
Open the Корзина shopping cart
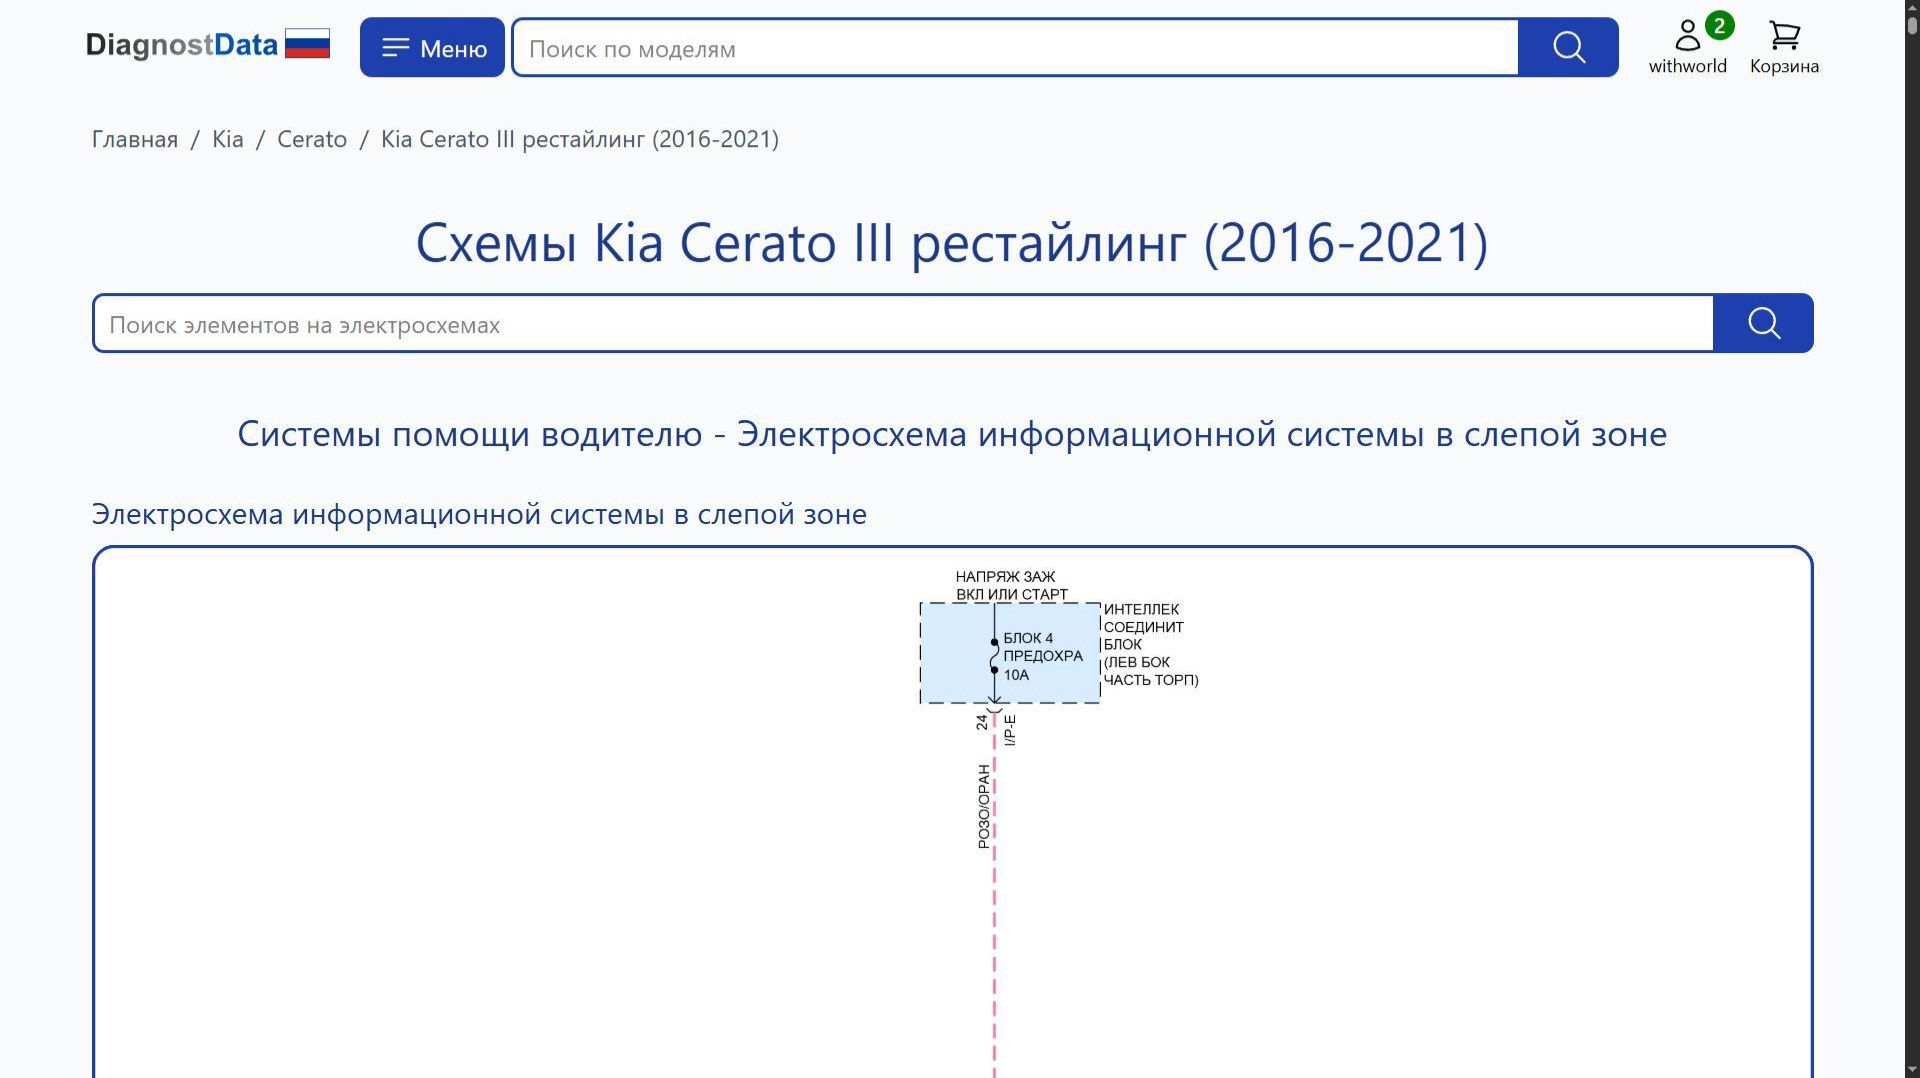point(1784,47)
